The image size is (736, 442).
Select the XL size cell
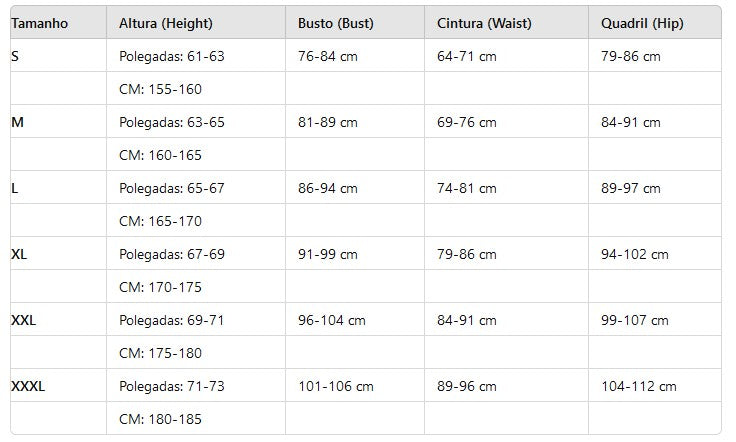[19, 254]
